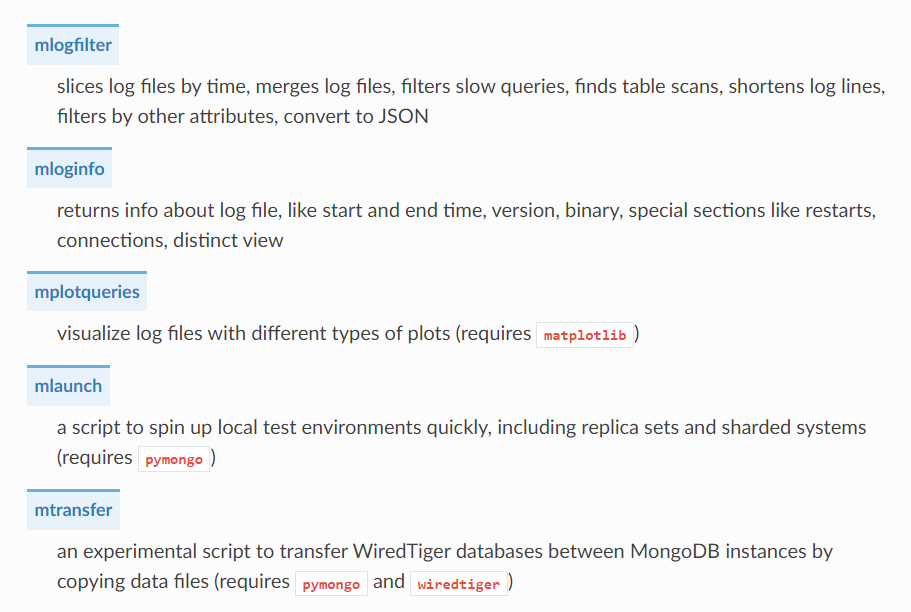Click the word JSON in mlogfilter description

403,116
